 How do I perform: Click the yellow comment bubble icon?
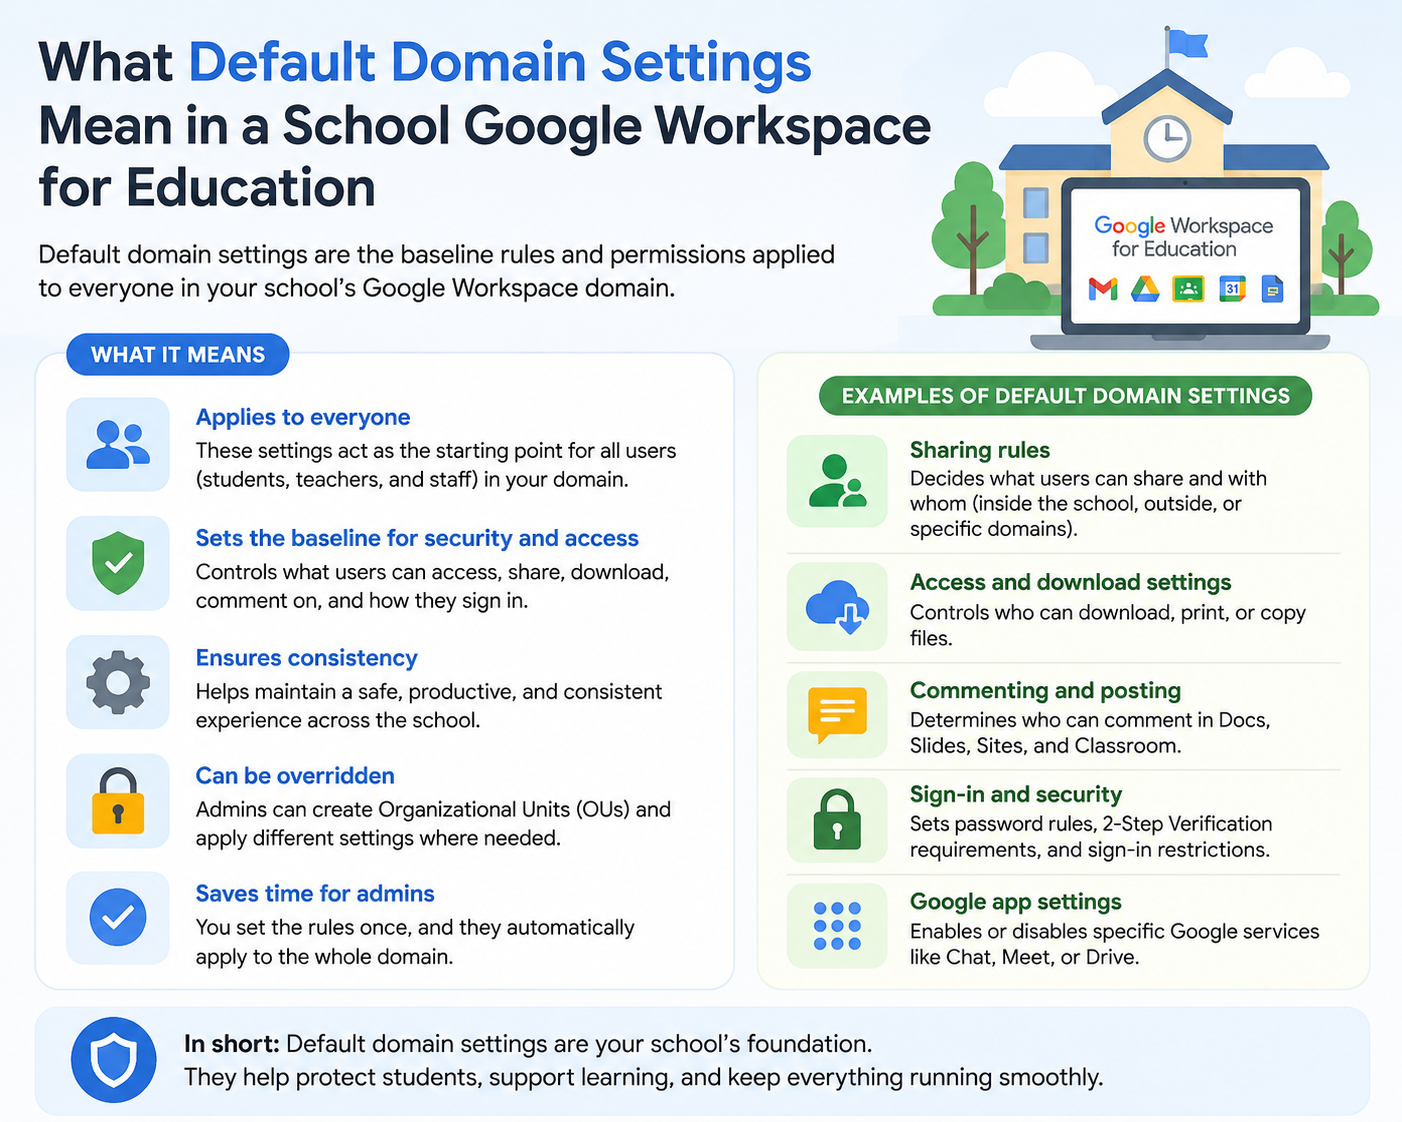coord(837,715)
